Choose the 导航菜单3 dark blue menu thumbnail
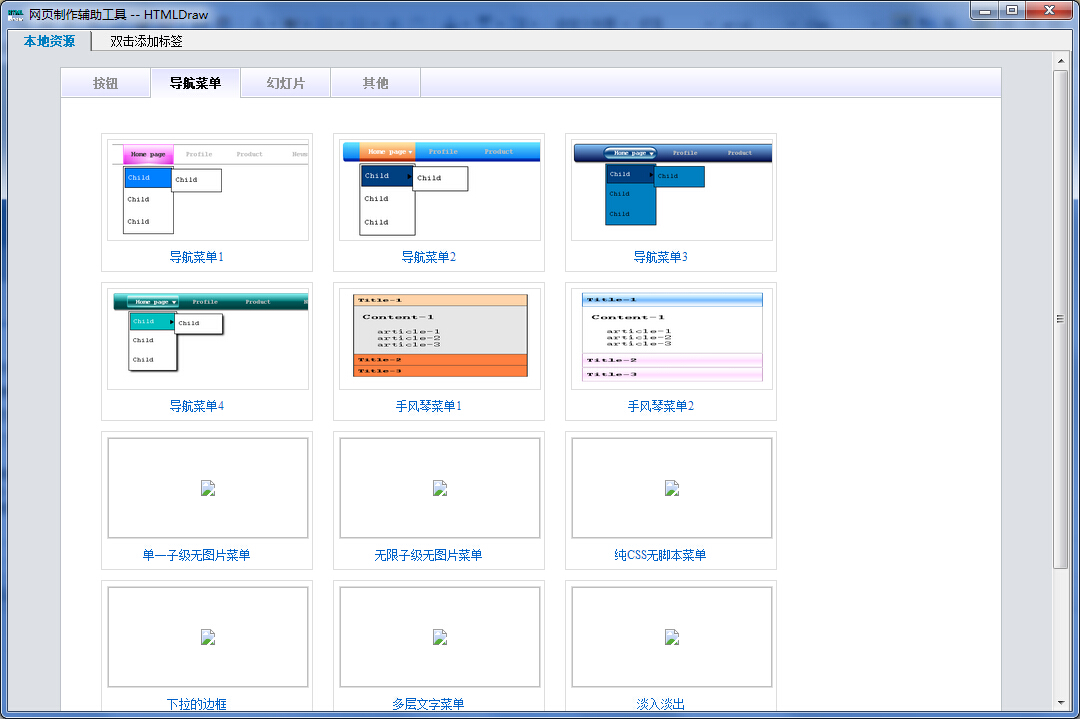 click(x=672, y=190)
